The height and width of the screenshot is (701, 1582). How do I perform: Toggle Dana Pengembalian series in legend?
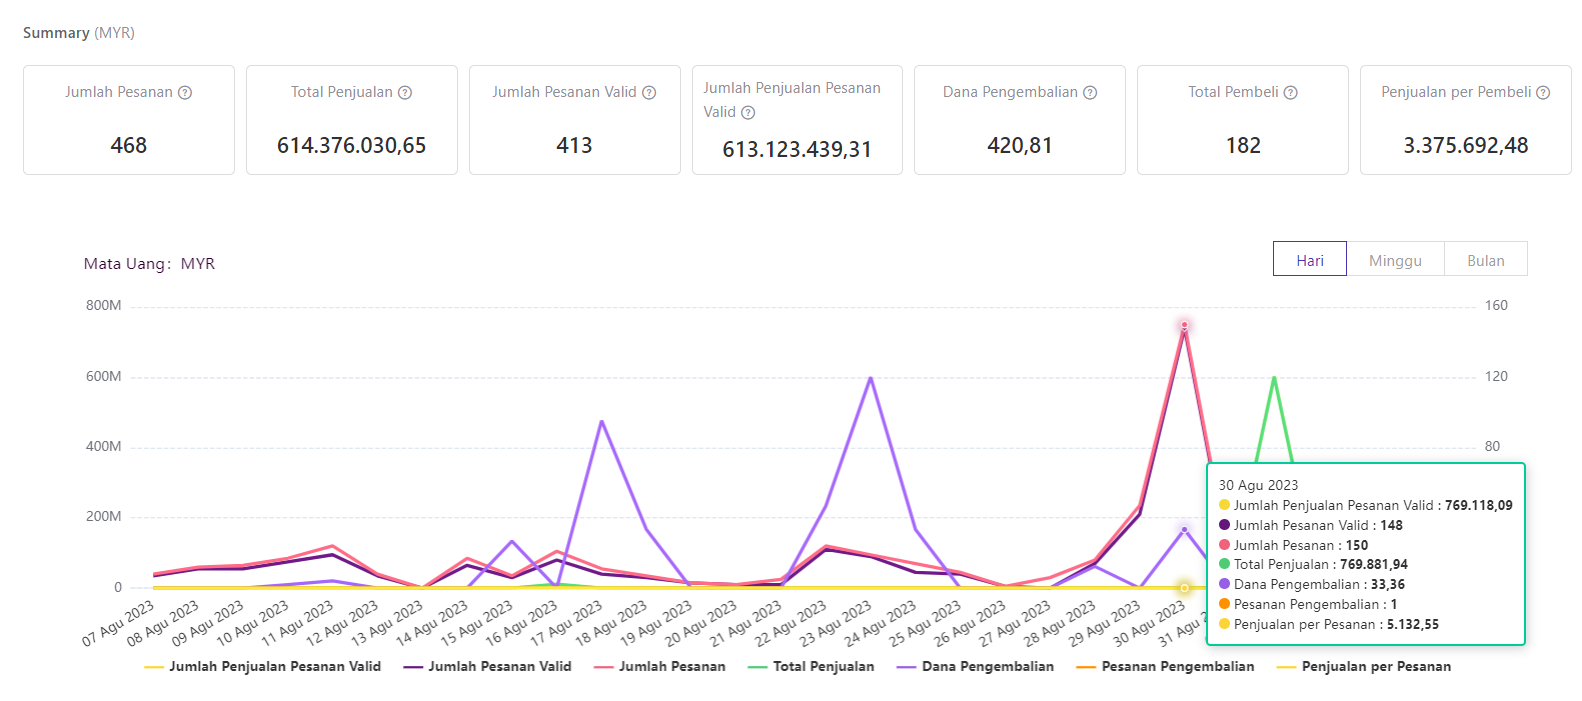[x=976, y=667]
